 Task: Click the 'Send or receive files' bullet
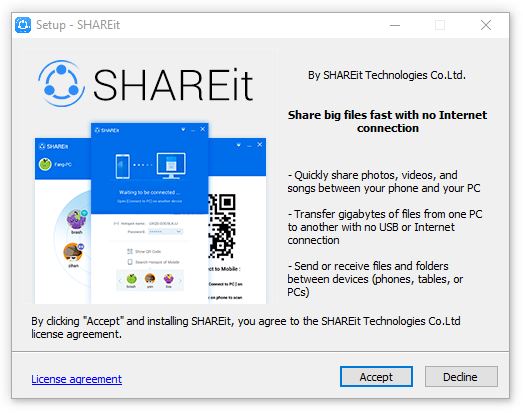click(x=375, y=279)
